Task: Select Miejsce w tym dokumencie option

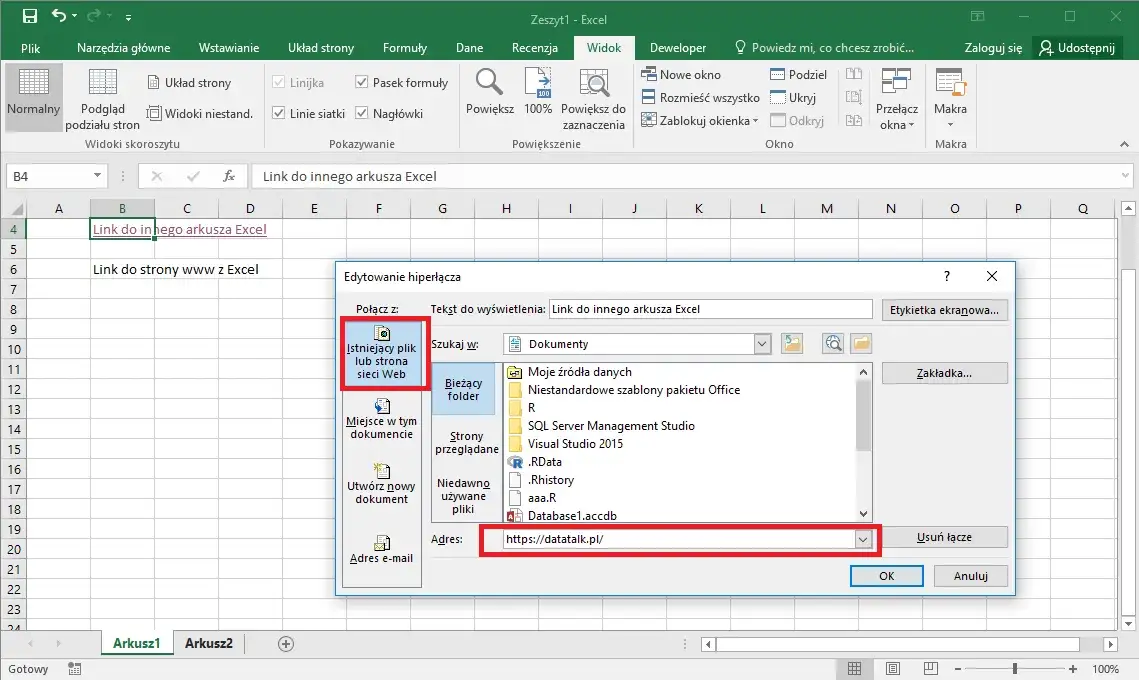Action: (380, 419)
